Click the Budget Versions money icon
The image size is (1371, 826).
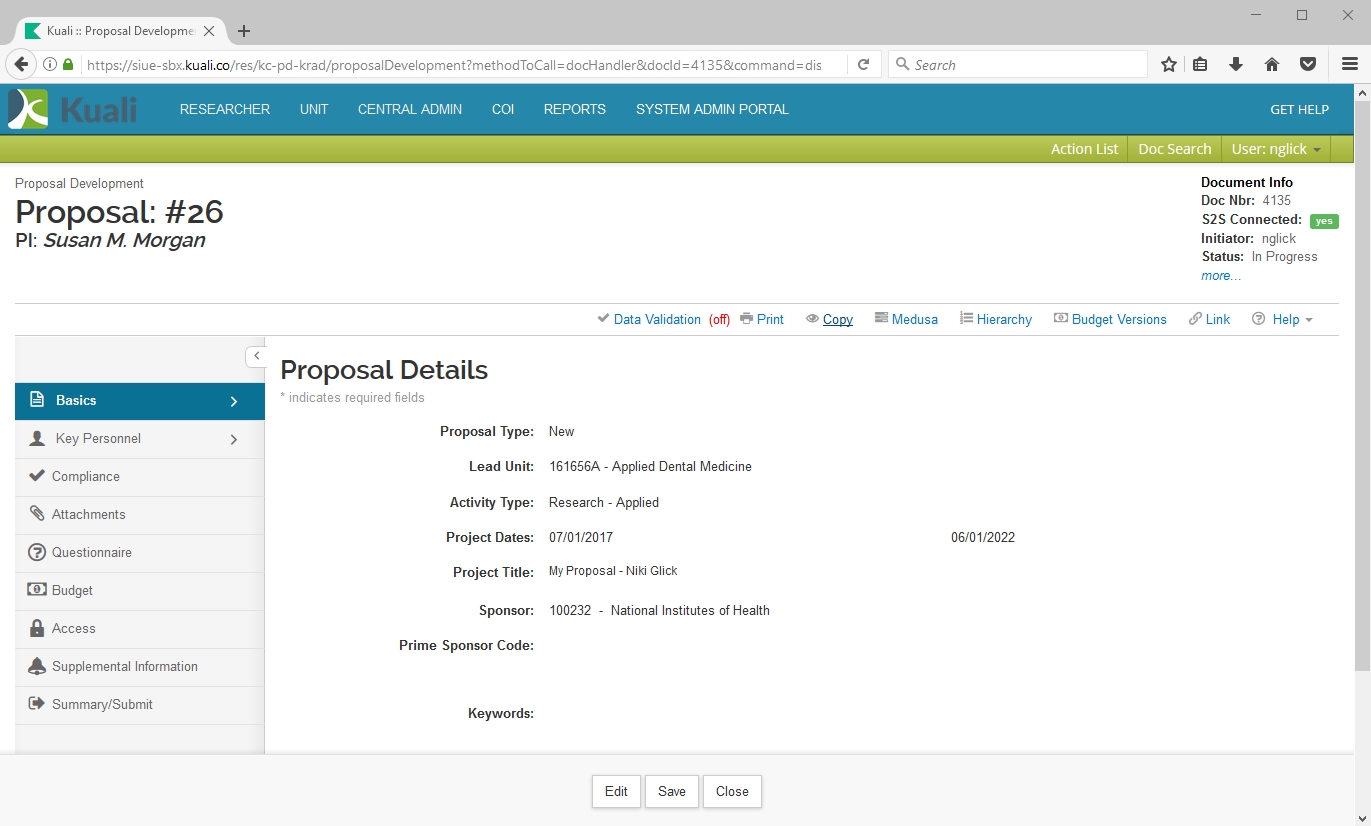click(1060, 318)
